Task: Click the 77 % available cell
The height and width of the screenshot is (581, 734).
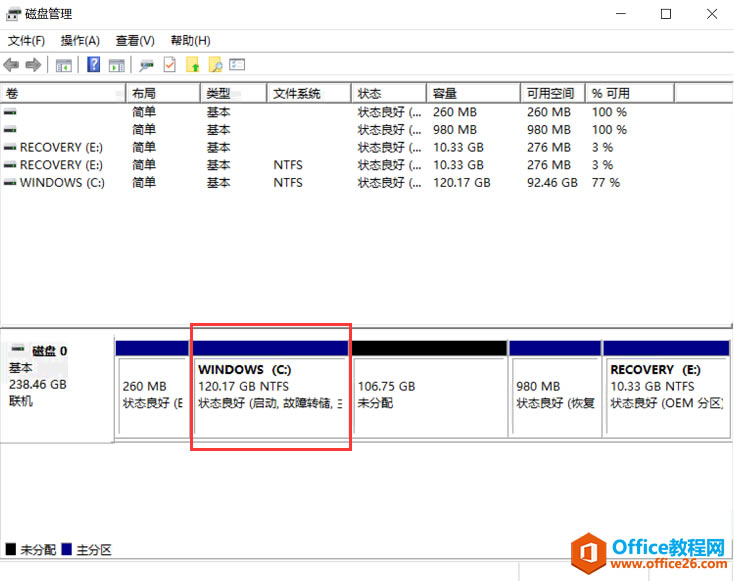Action: [606, 183]
